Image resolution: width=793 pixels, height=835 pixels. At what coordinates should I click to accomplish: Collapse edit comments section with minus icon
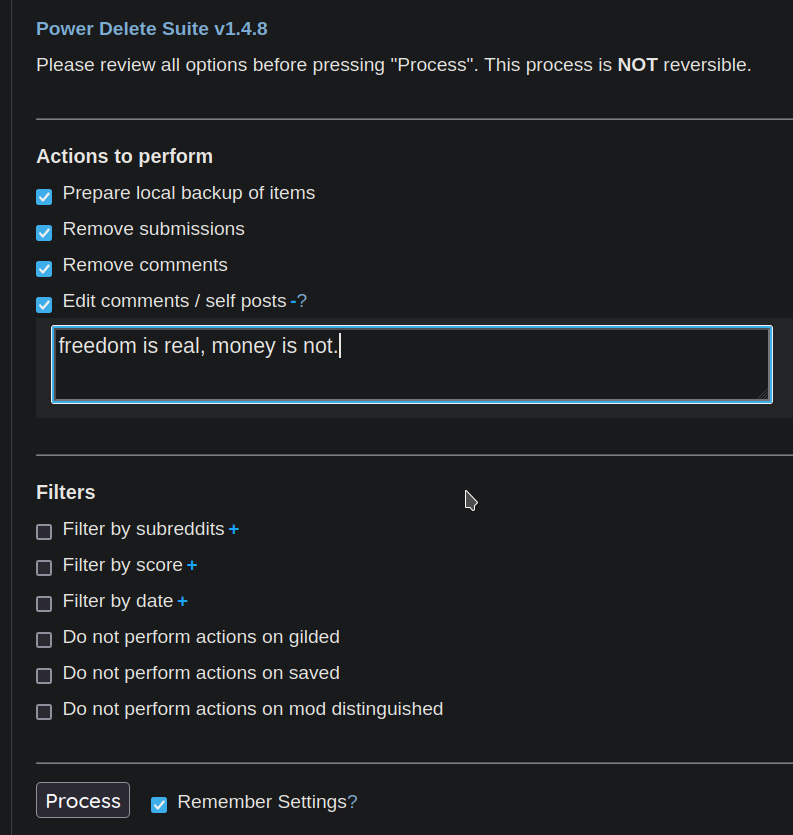[293, 301]
